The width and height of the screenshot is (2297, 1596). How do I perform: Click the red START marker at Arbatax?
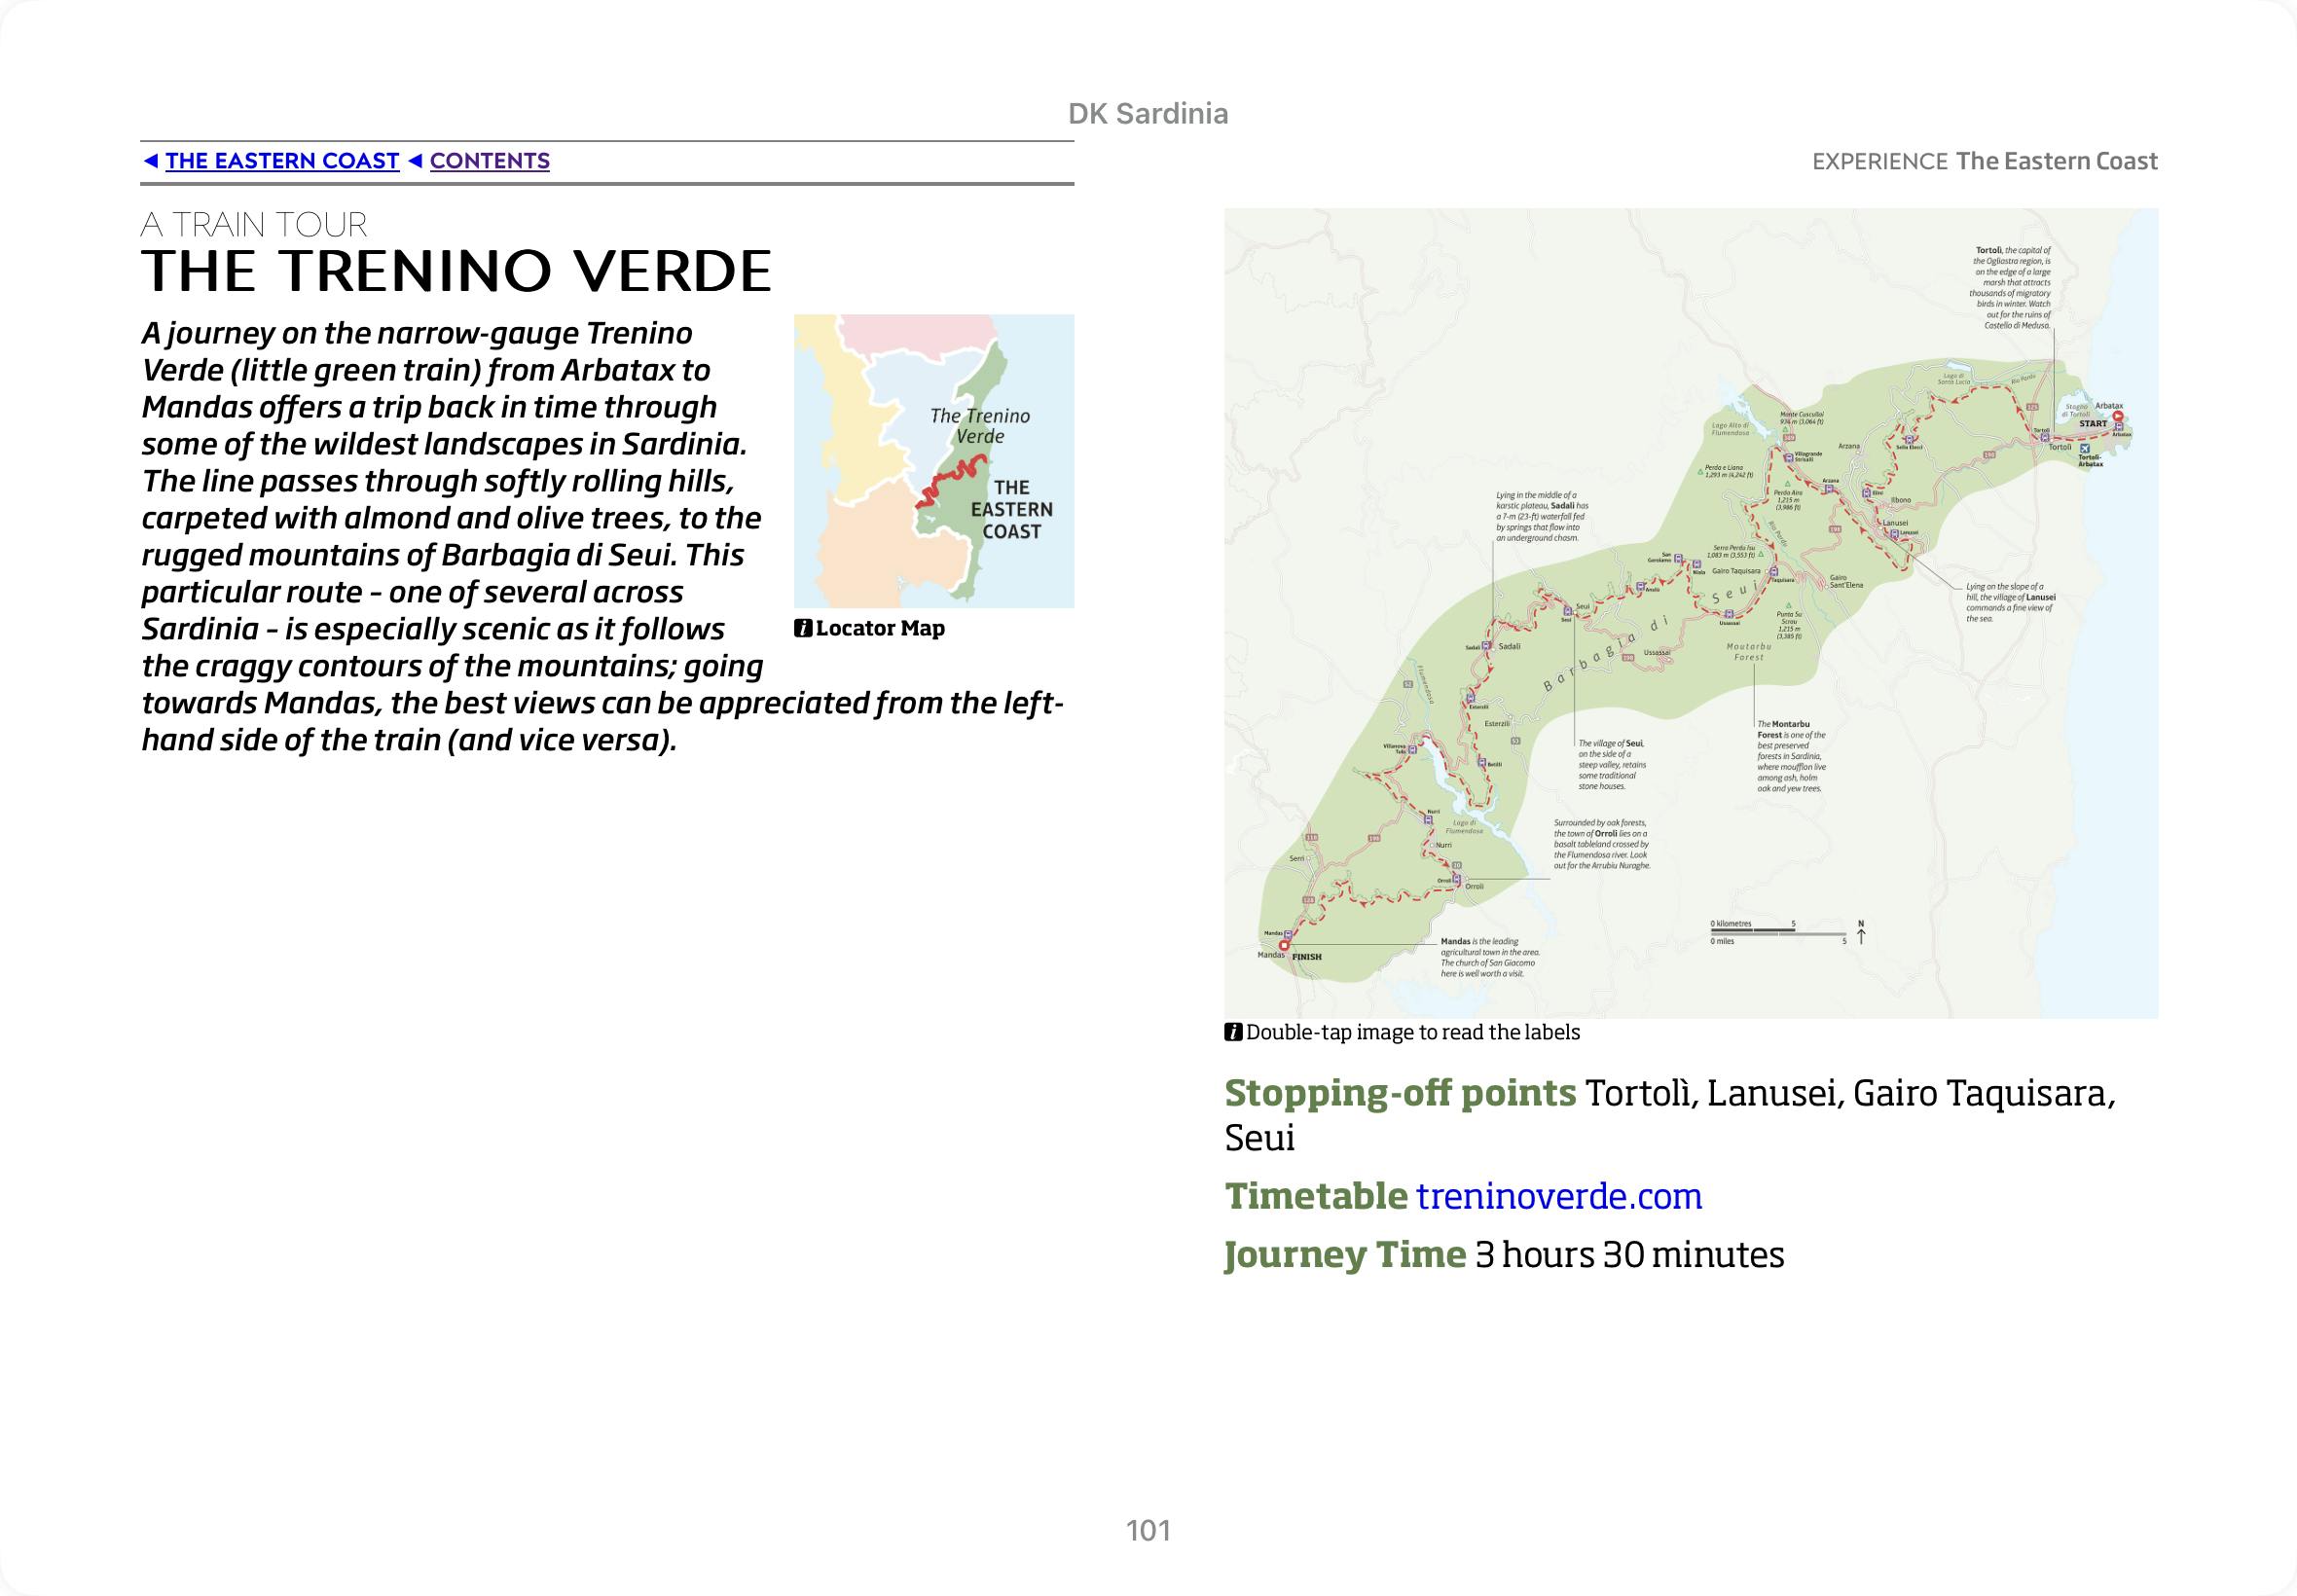[2117, 416]
